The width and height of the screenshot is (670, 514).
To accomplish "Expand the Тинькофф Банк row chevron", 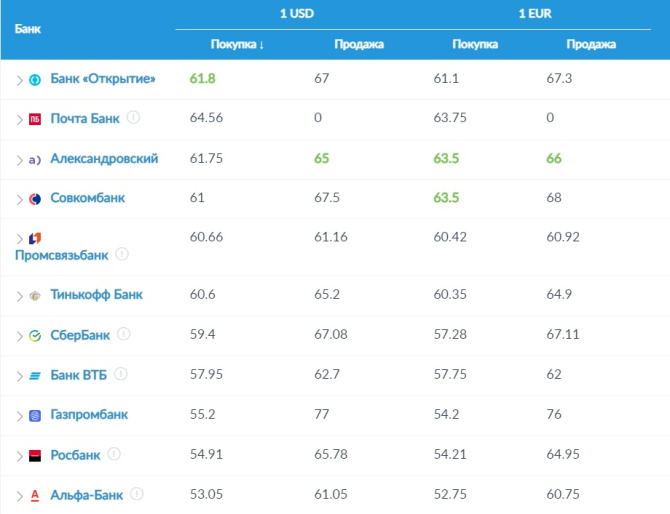I will 19,295.
